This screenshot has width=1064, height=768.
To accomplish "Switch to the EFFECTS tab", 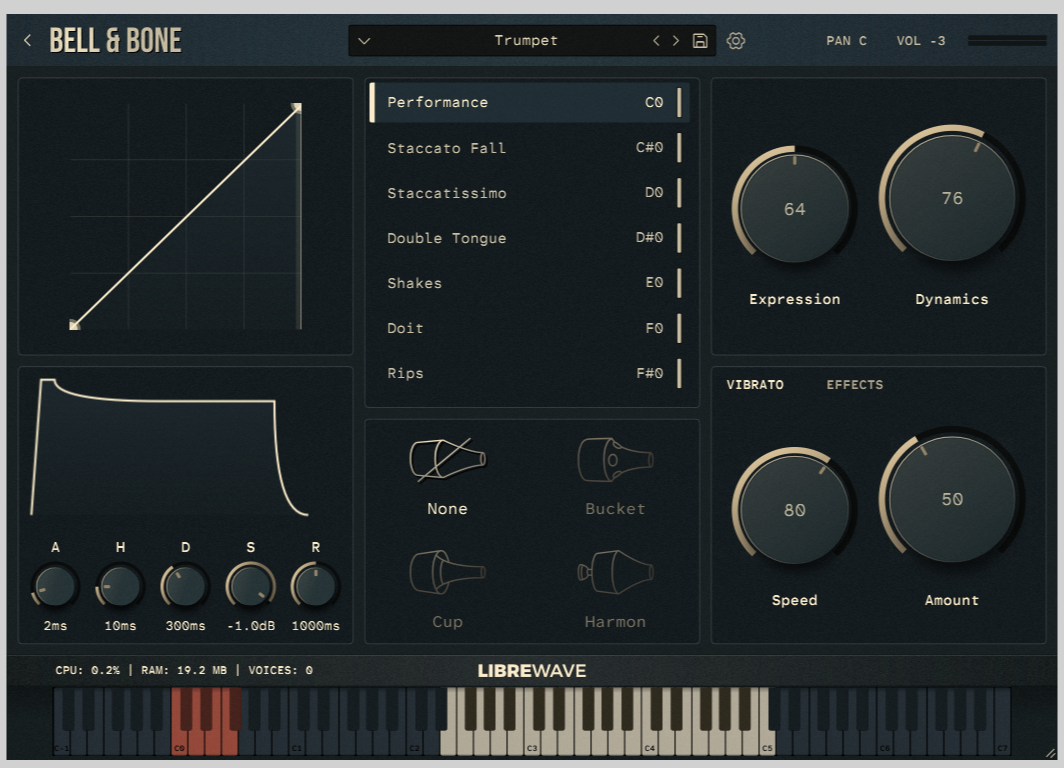I will pyautogui.click(x=854, y=385).
